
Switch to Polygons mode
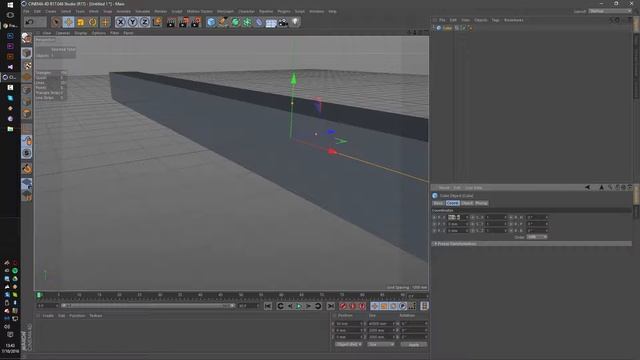[x=27, y=113]
